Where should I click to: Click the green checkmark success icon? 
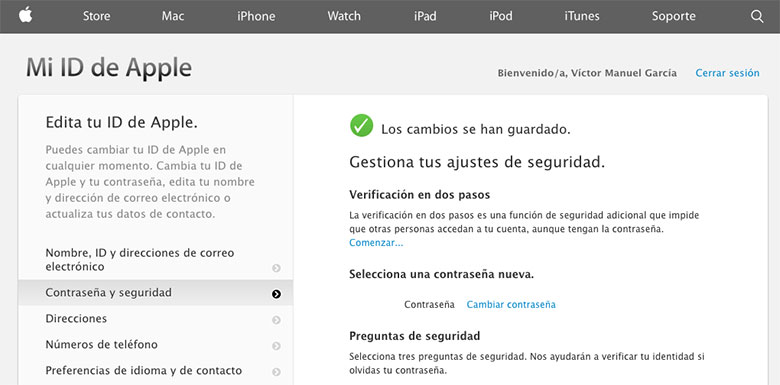(362, 125)
